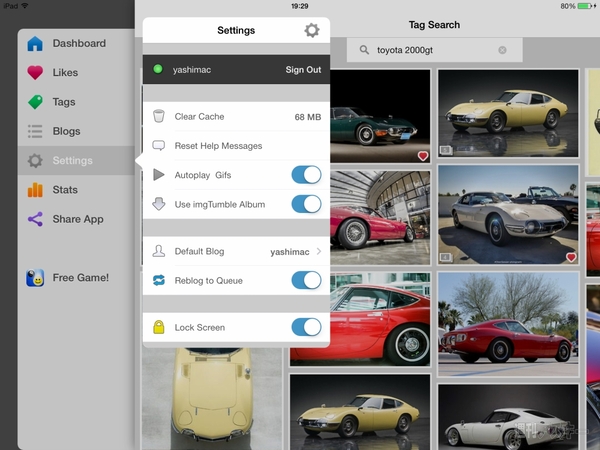Click the Share App icon
This screenshot has height=450, width=600.
coord(35,219)
